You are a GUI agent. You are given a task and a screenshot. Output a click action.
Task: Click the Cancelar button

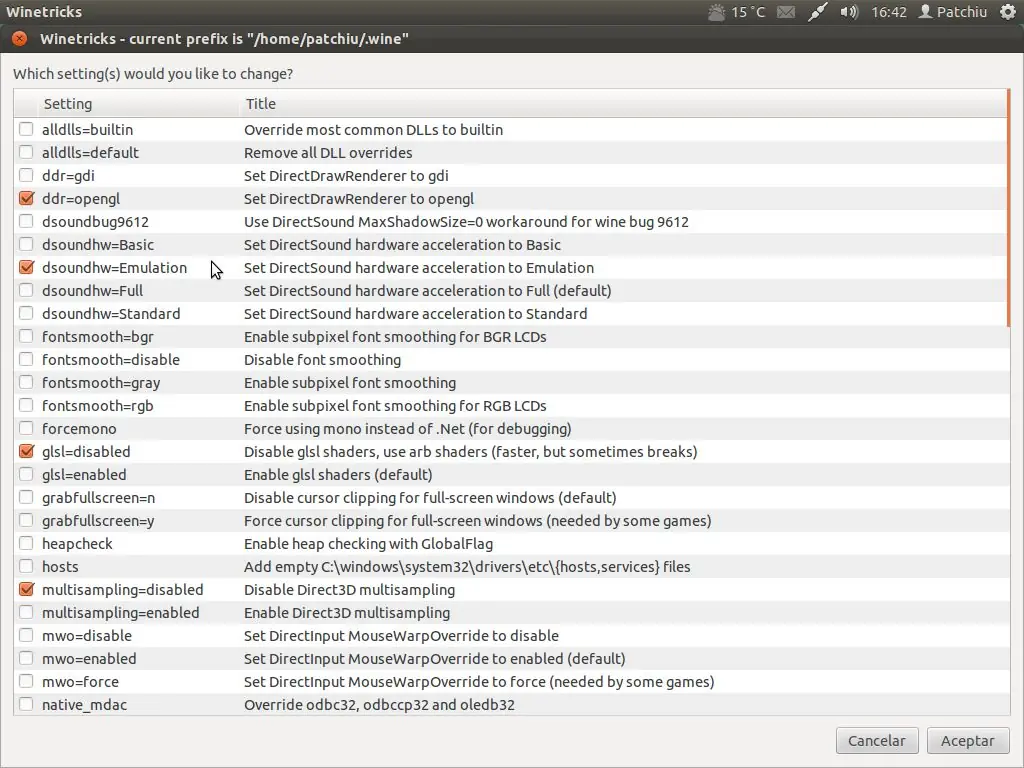pyautogui.click(x=877, y=741)
